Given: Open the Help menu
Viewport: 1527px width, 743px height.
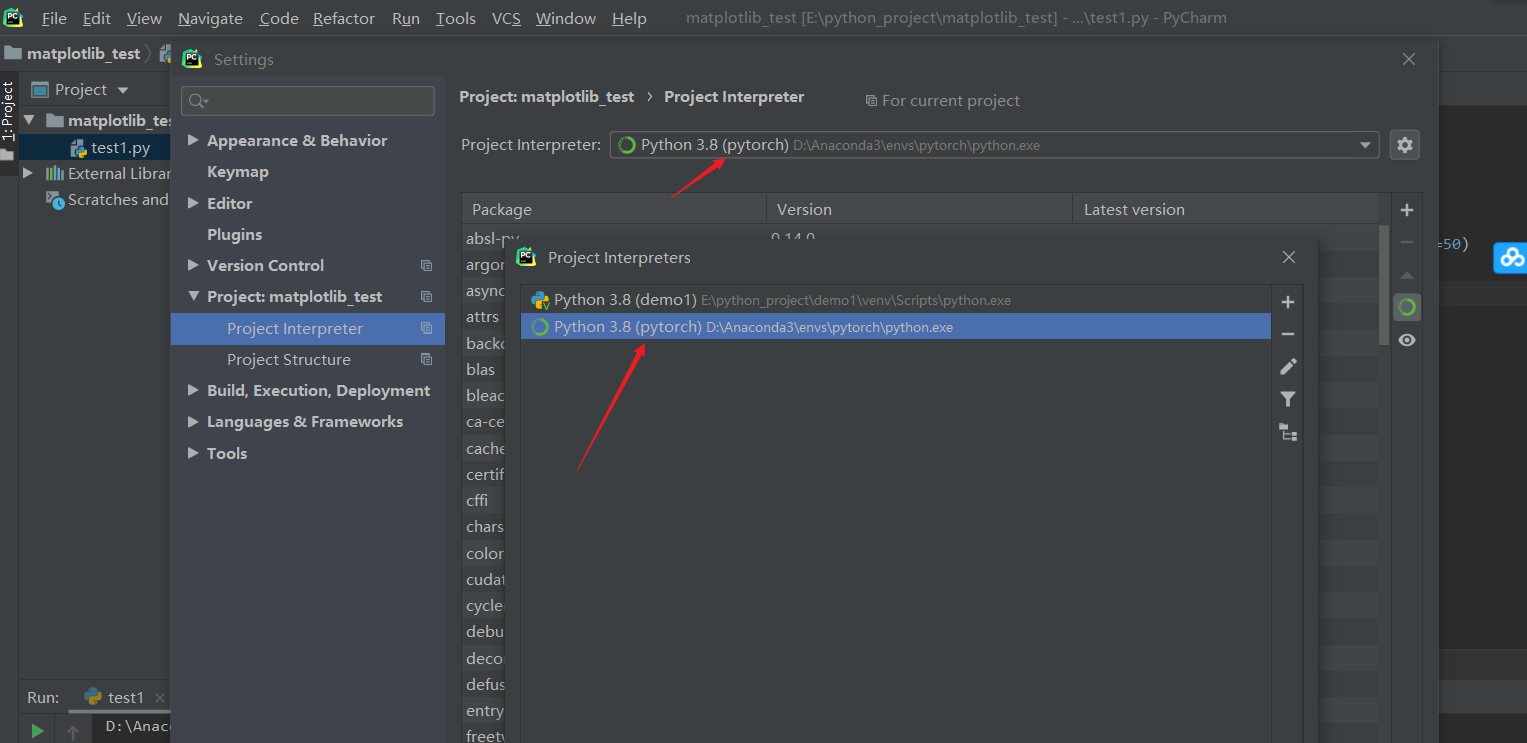Looking at the screenshot, I should [629, 18].
